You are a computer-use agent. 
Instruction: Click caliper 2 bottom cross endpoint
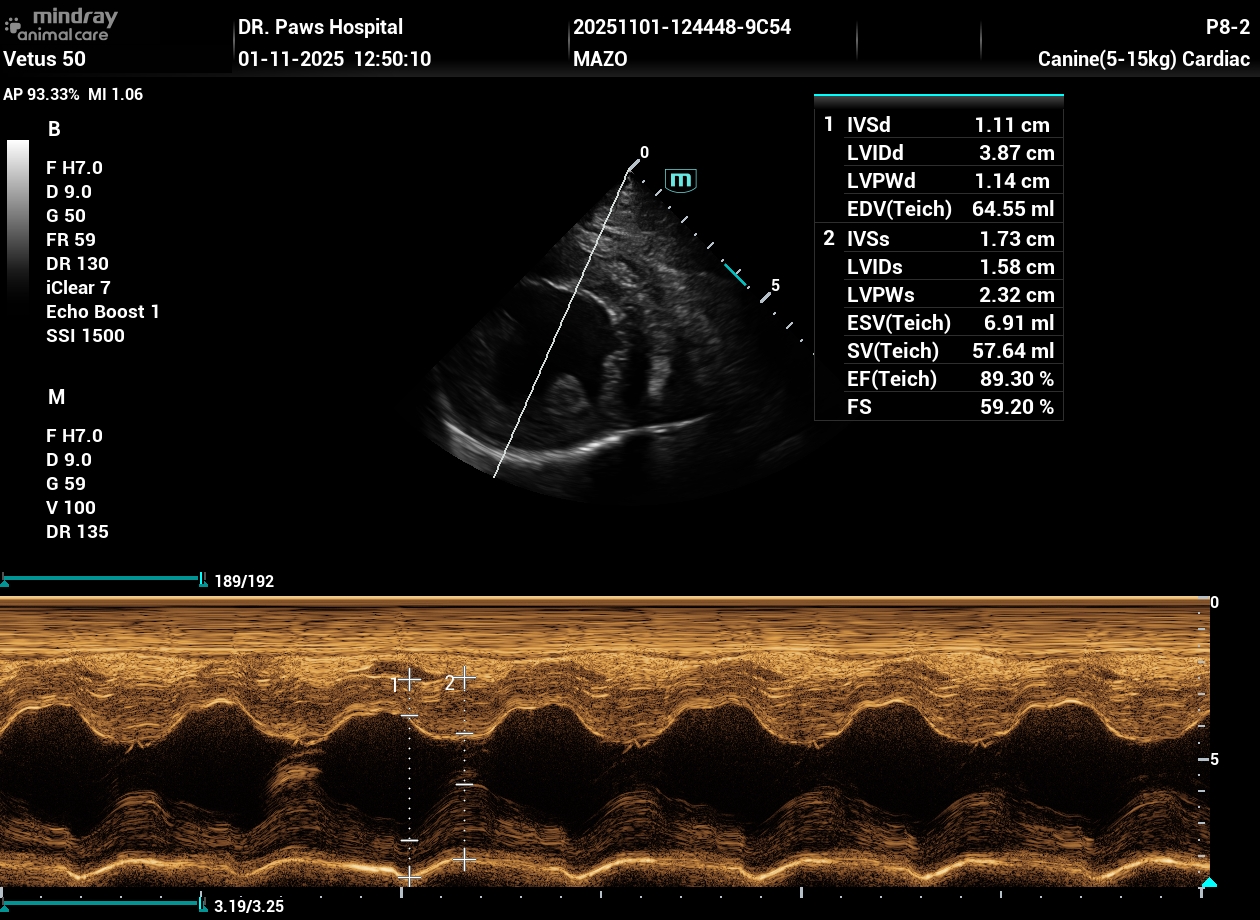tap(464, 859)
